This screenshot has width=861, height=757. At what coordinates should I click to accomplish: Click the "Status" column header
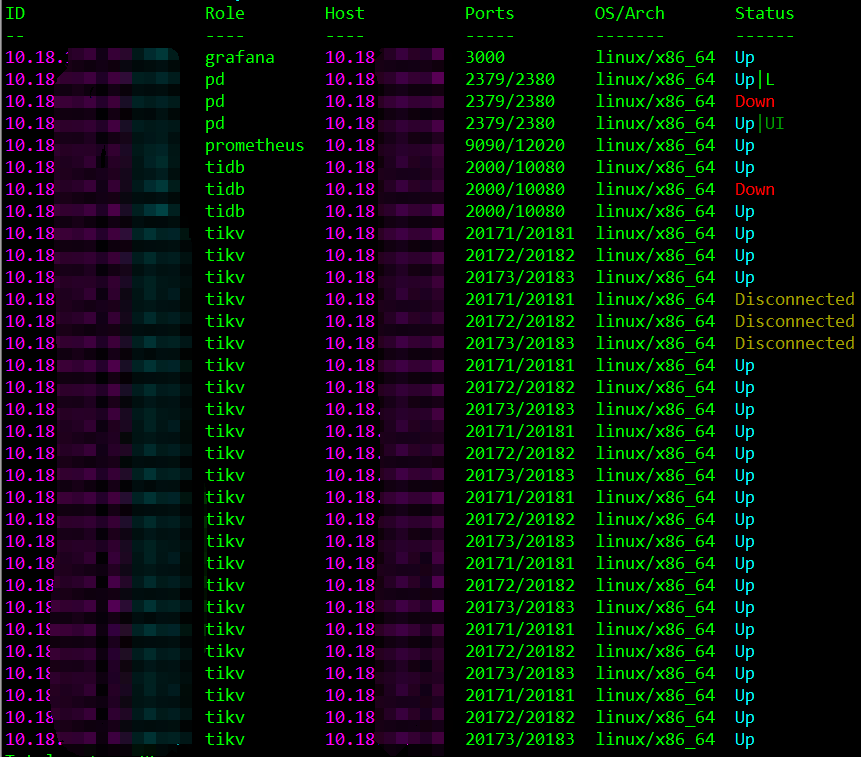[x=764, y=13]
